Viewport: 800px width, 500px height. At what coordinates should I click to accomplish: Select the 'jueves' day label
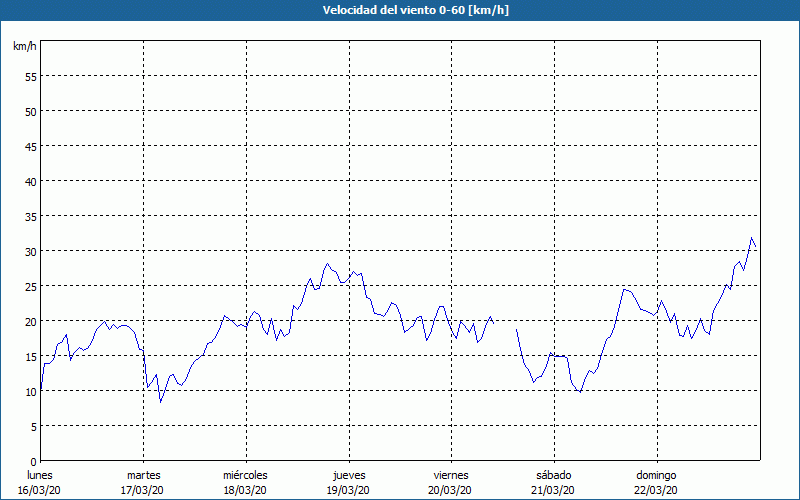pyautogui.click(x=349, y=475)
